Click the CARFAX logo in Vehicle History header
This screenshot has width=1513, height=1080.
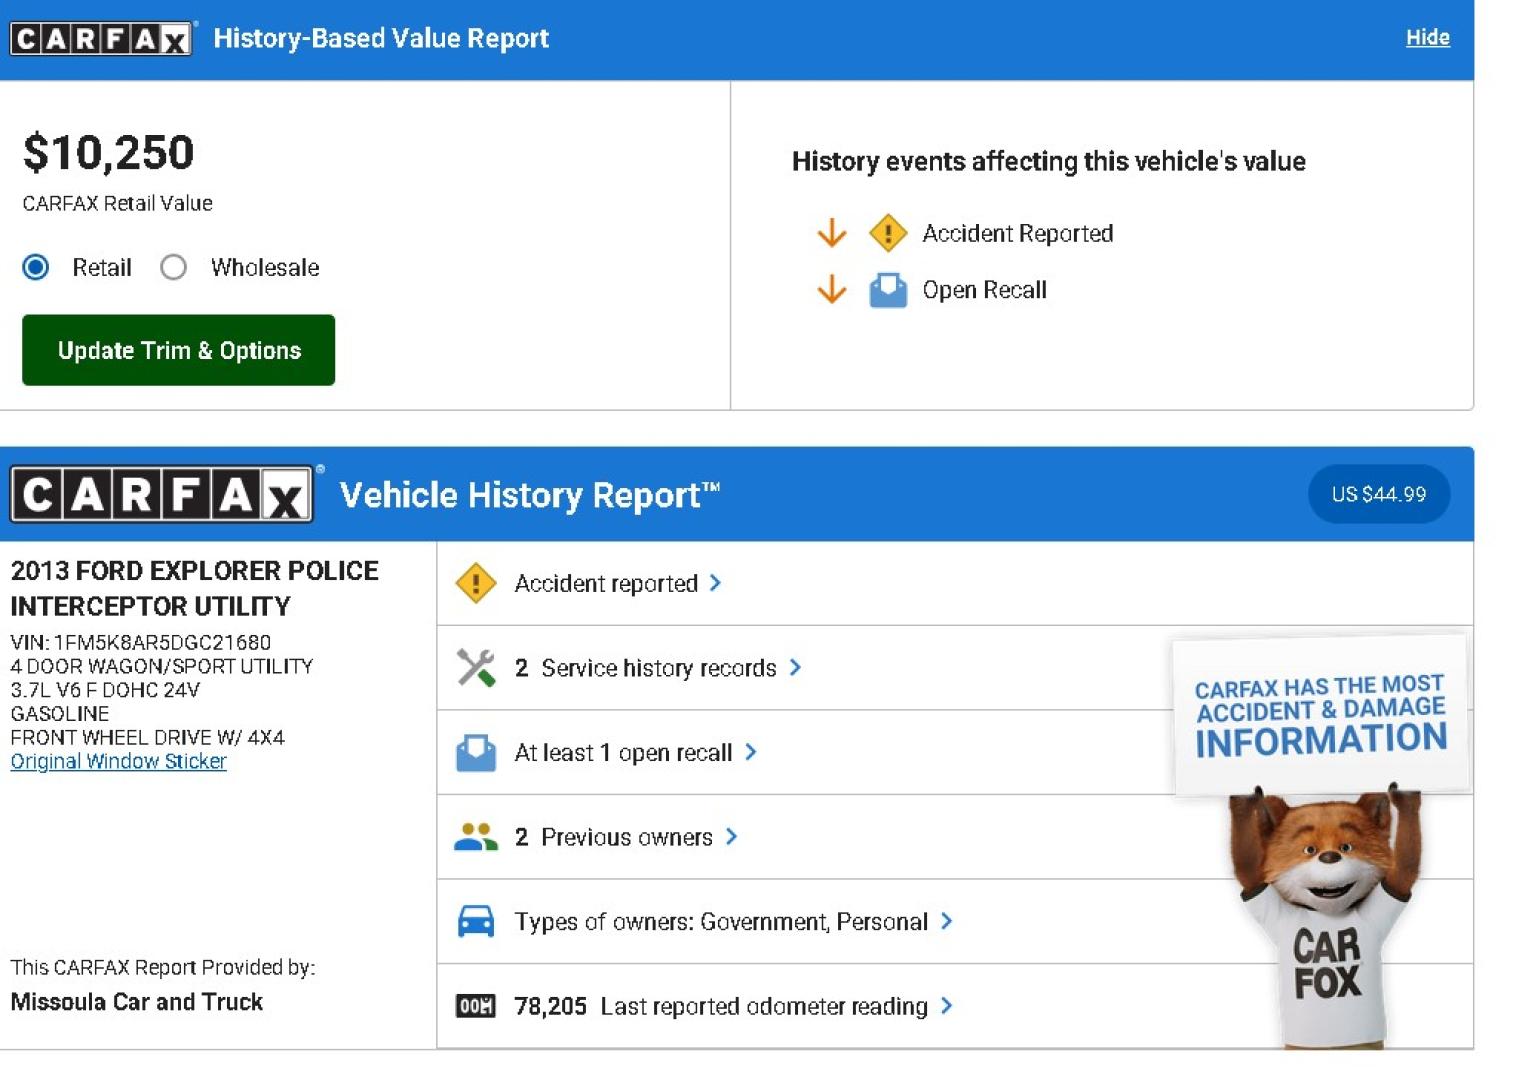tap(162, 494)
